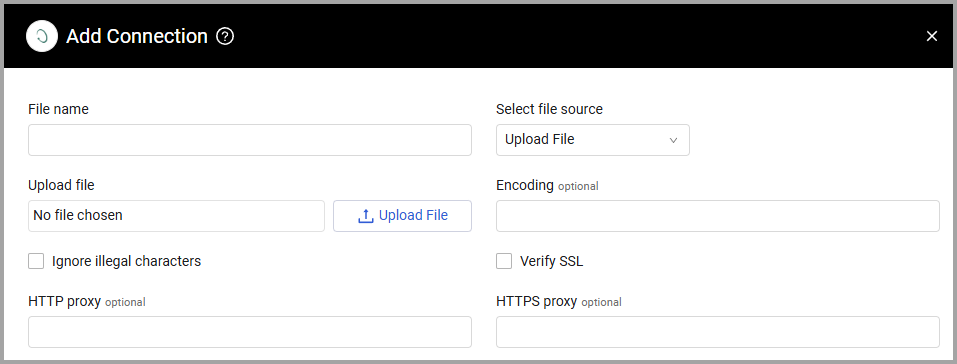Click the blue Upload File button
This screenshot has height=364, width=957.
click(x=402, y=216)
